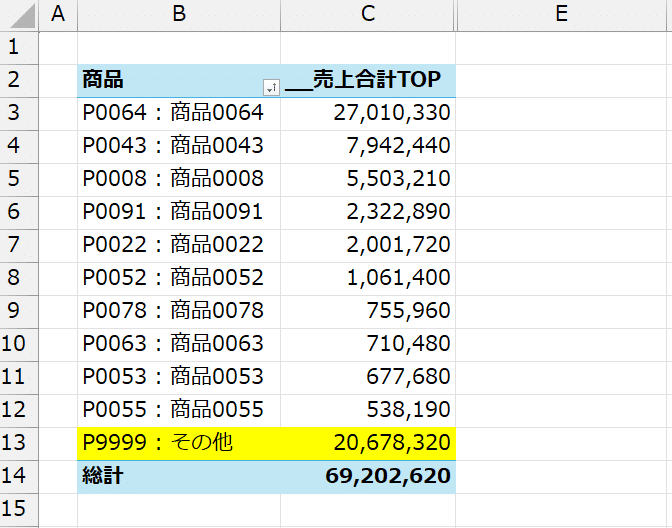Select cell P0052：商品0052

point(179,279)
